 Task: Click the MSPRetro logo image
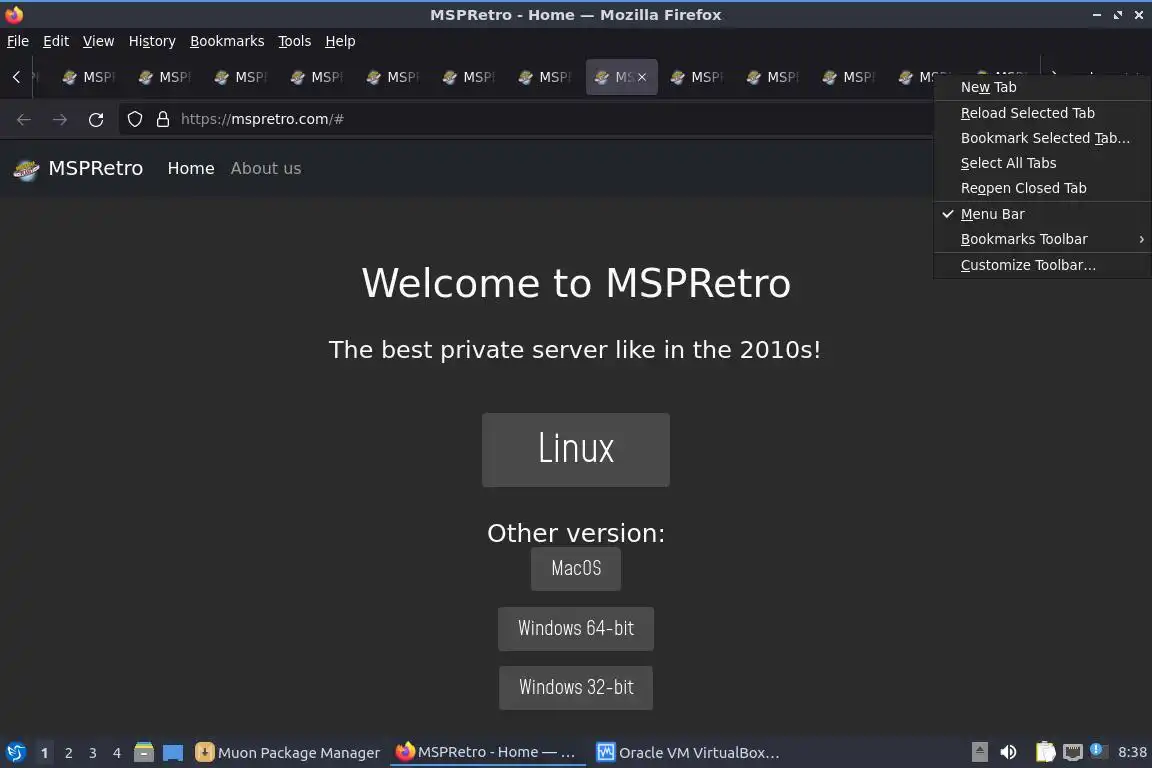26,169
